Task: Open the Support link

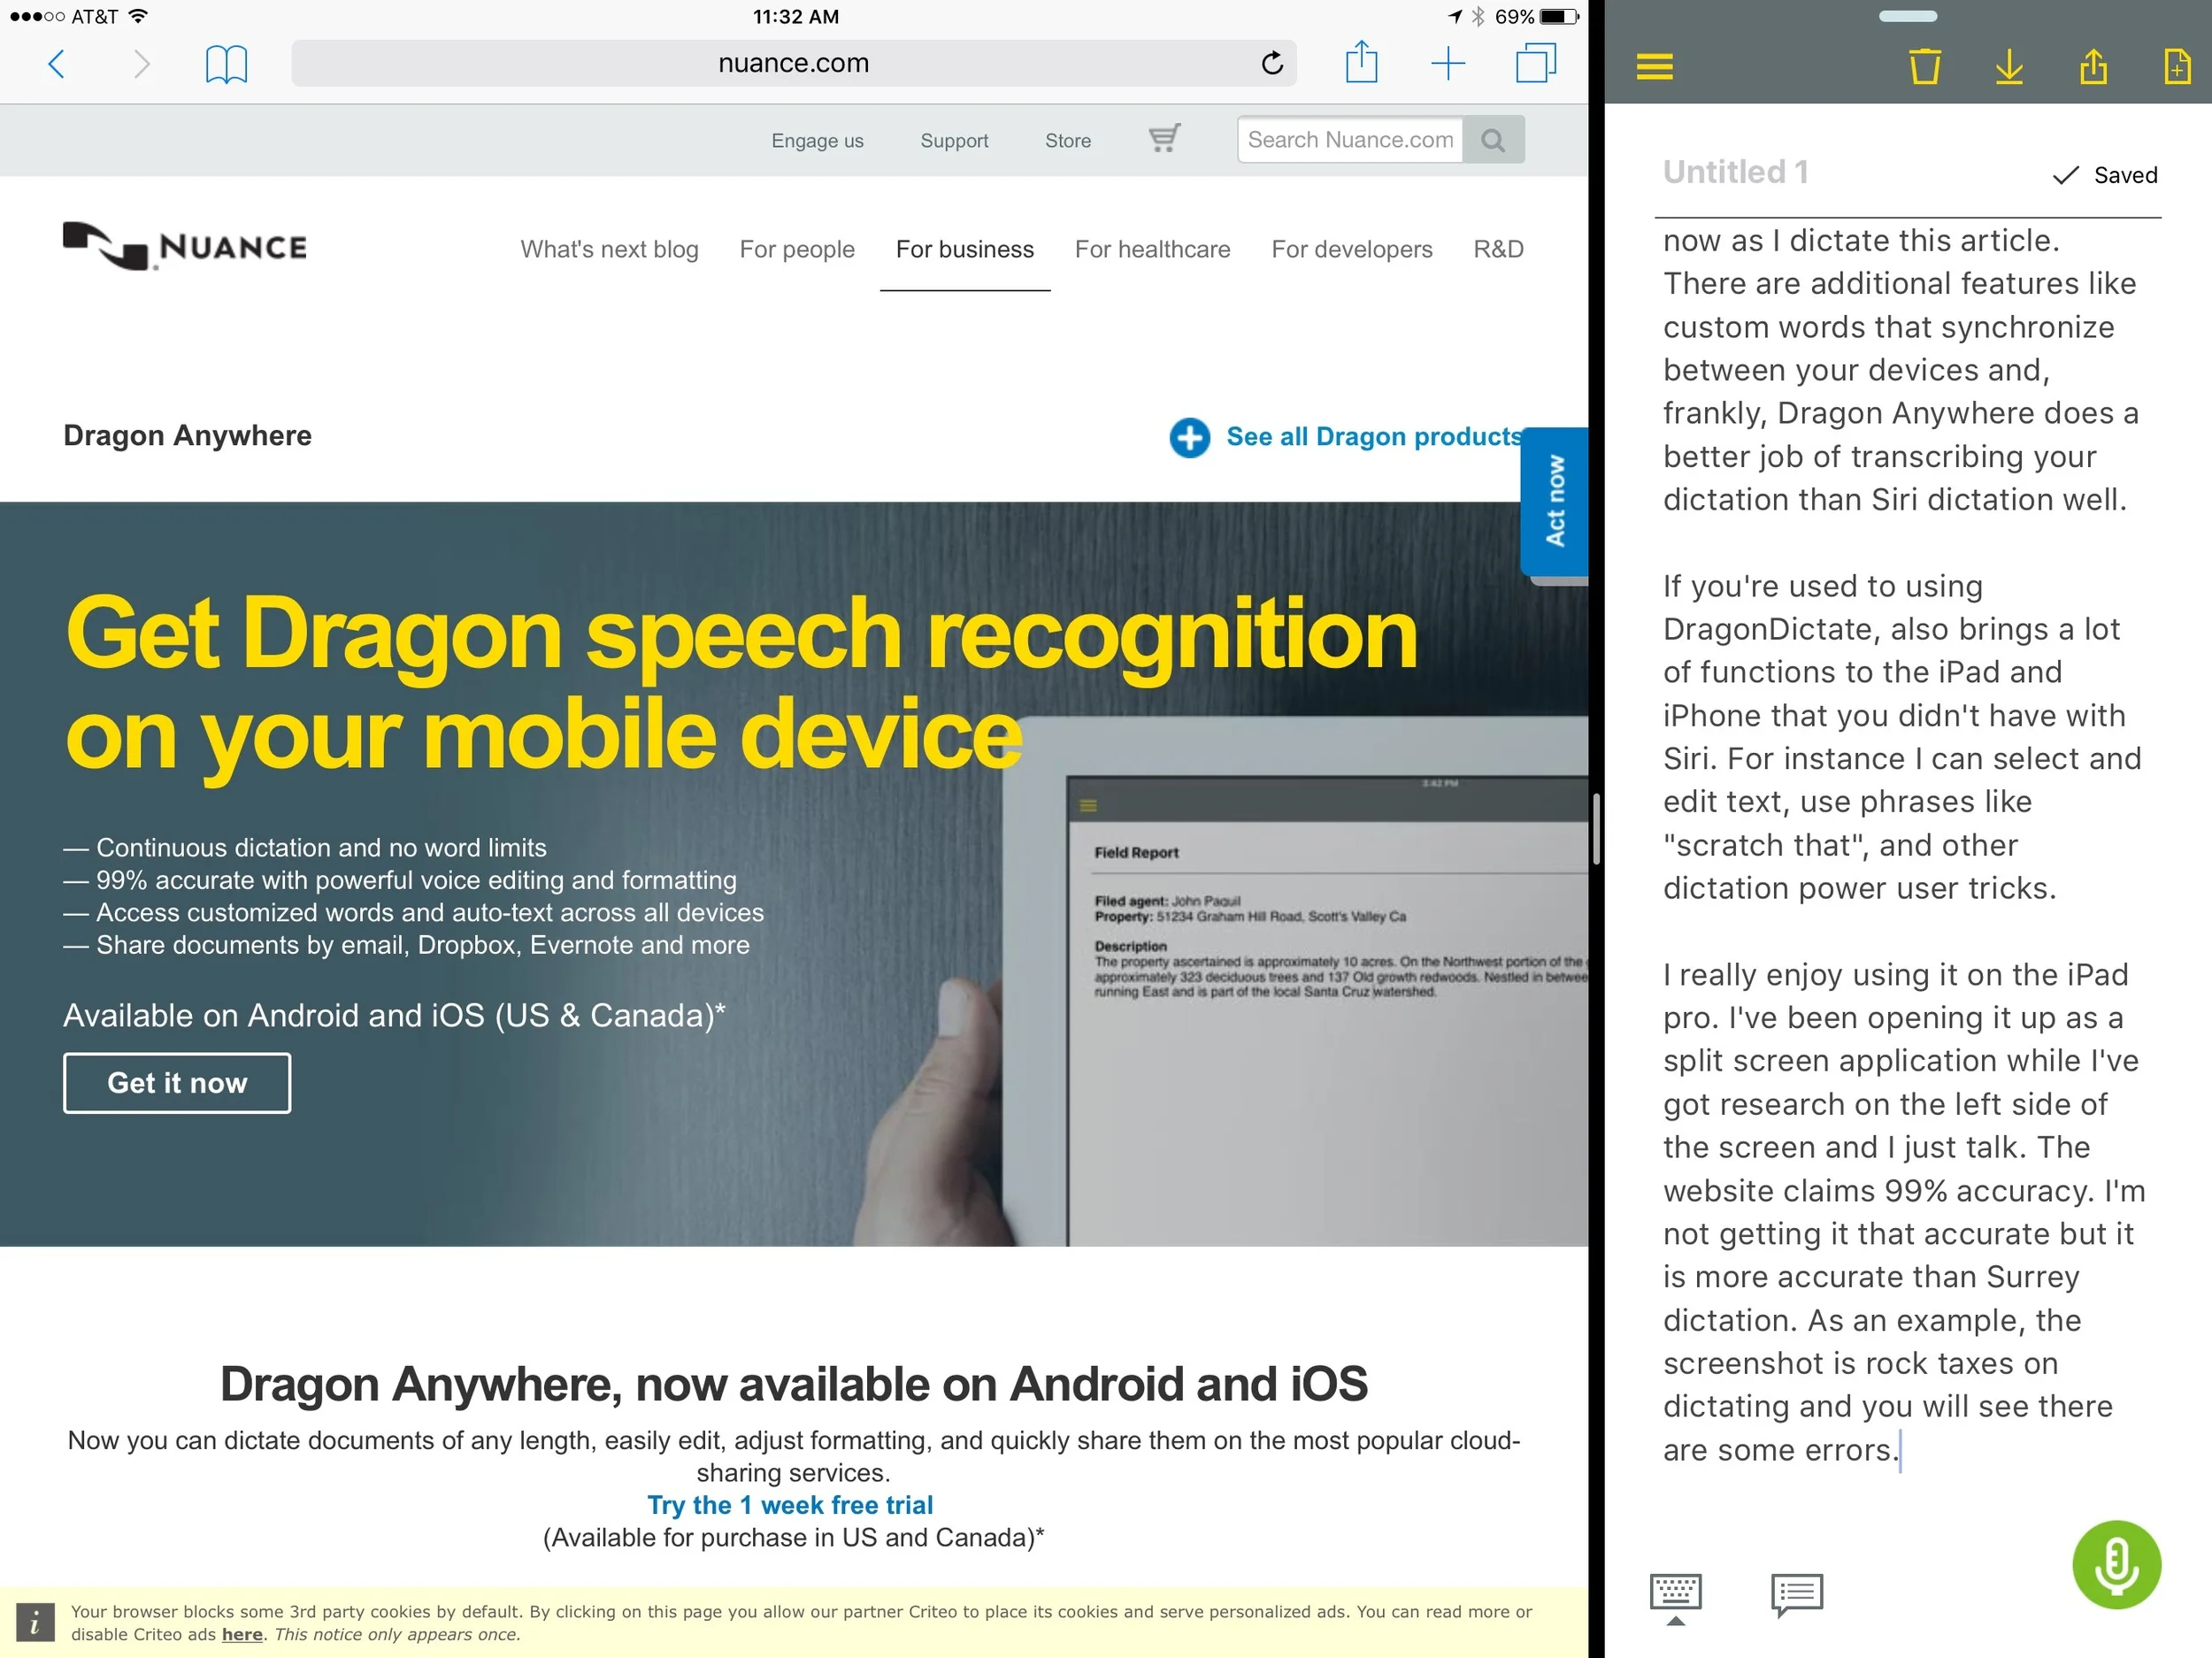Action: [954, 141]
